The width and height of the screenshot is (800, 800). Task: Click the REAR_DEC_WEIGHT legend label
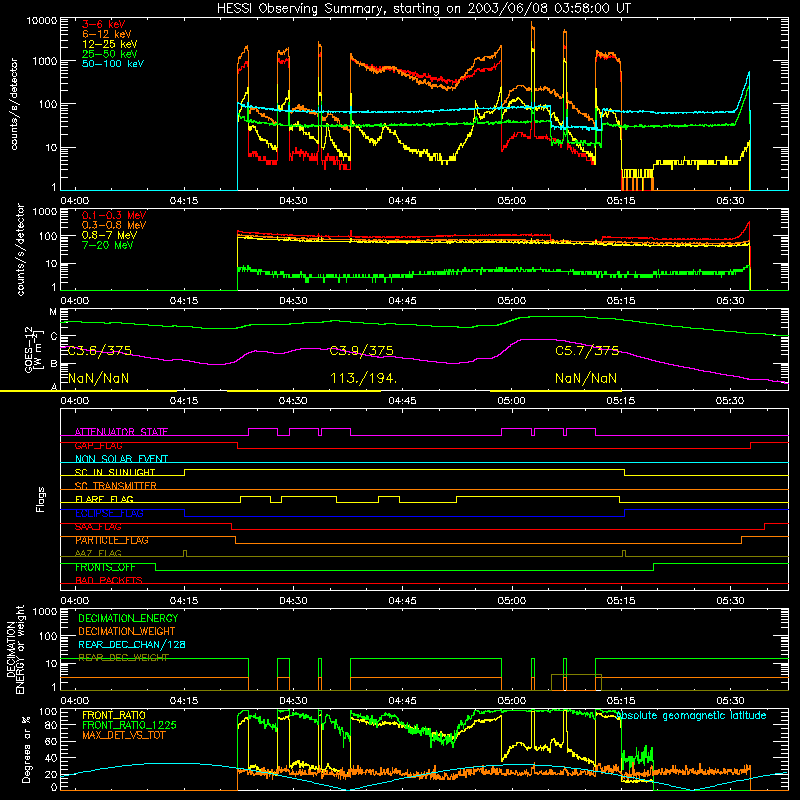(x=123, y=658)
